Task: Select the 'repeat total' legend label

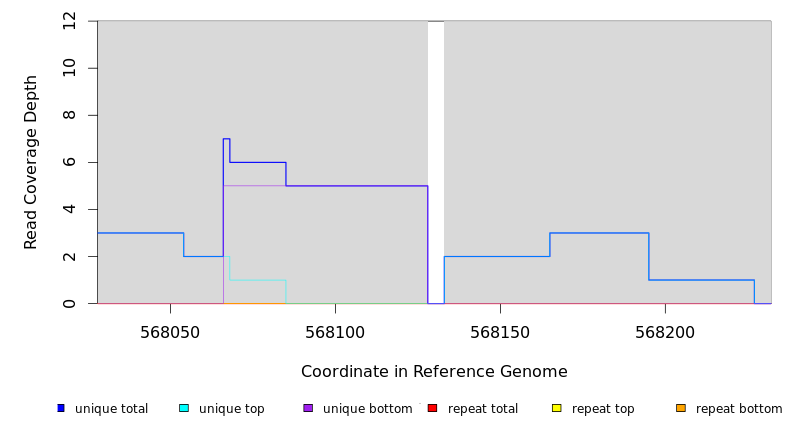Action: (x=483, y=409)
